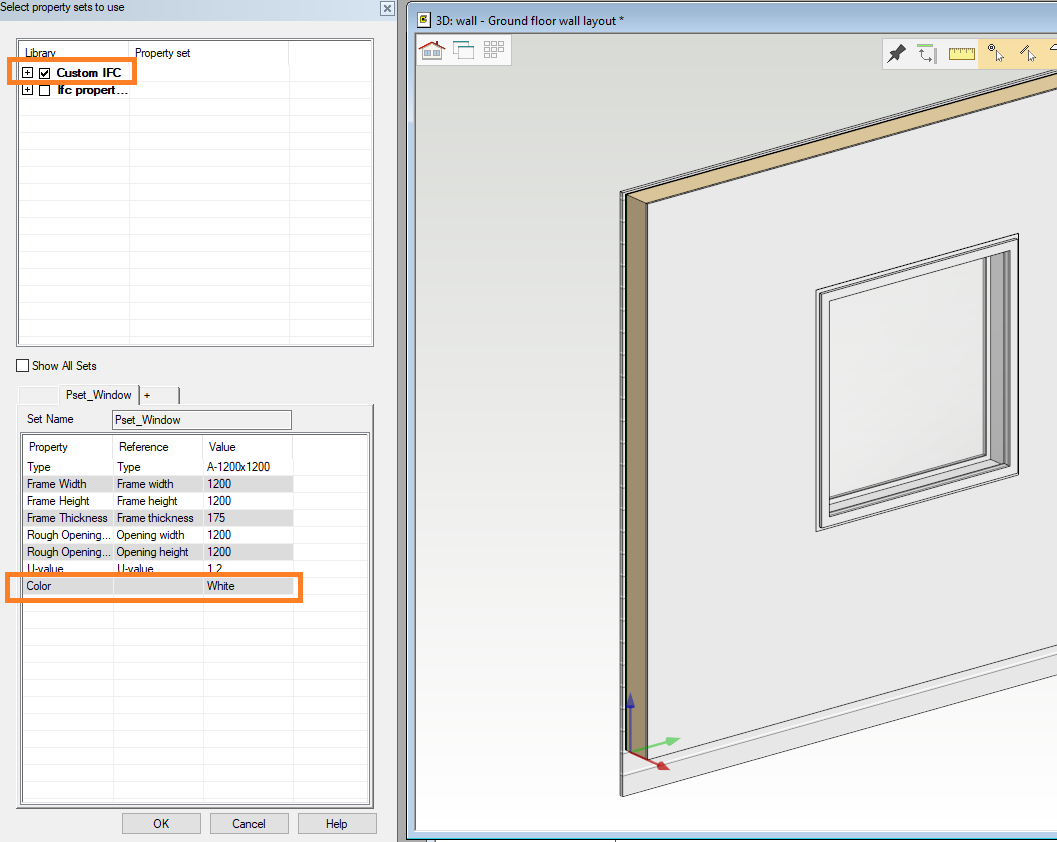Viewport: 1057px width, 842px height.
Task: Click the point snap cursor icon
Action: (994, 54)
